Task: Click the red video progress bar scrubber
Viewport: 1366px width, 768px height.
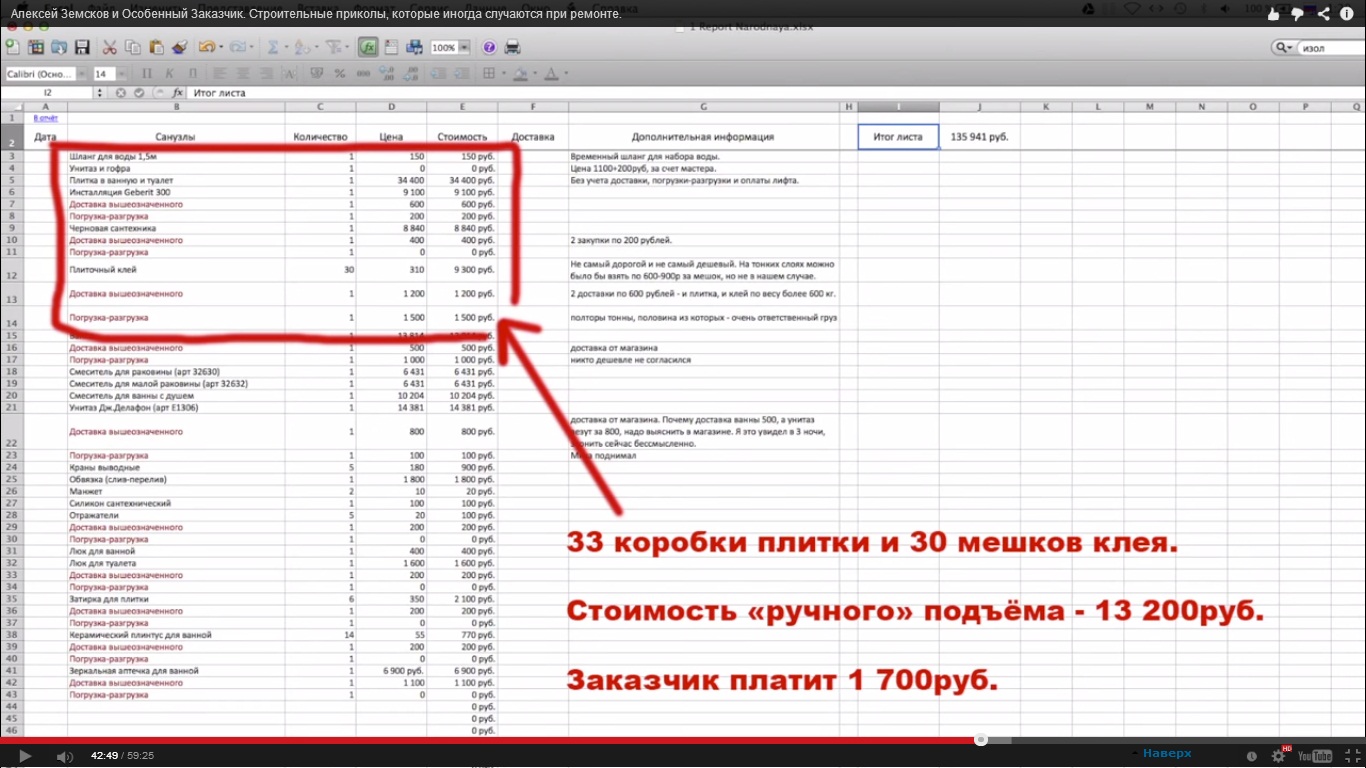Action: (981, 740)
